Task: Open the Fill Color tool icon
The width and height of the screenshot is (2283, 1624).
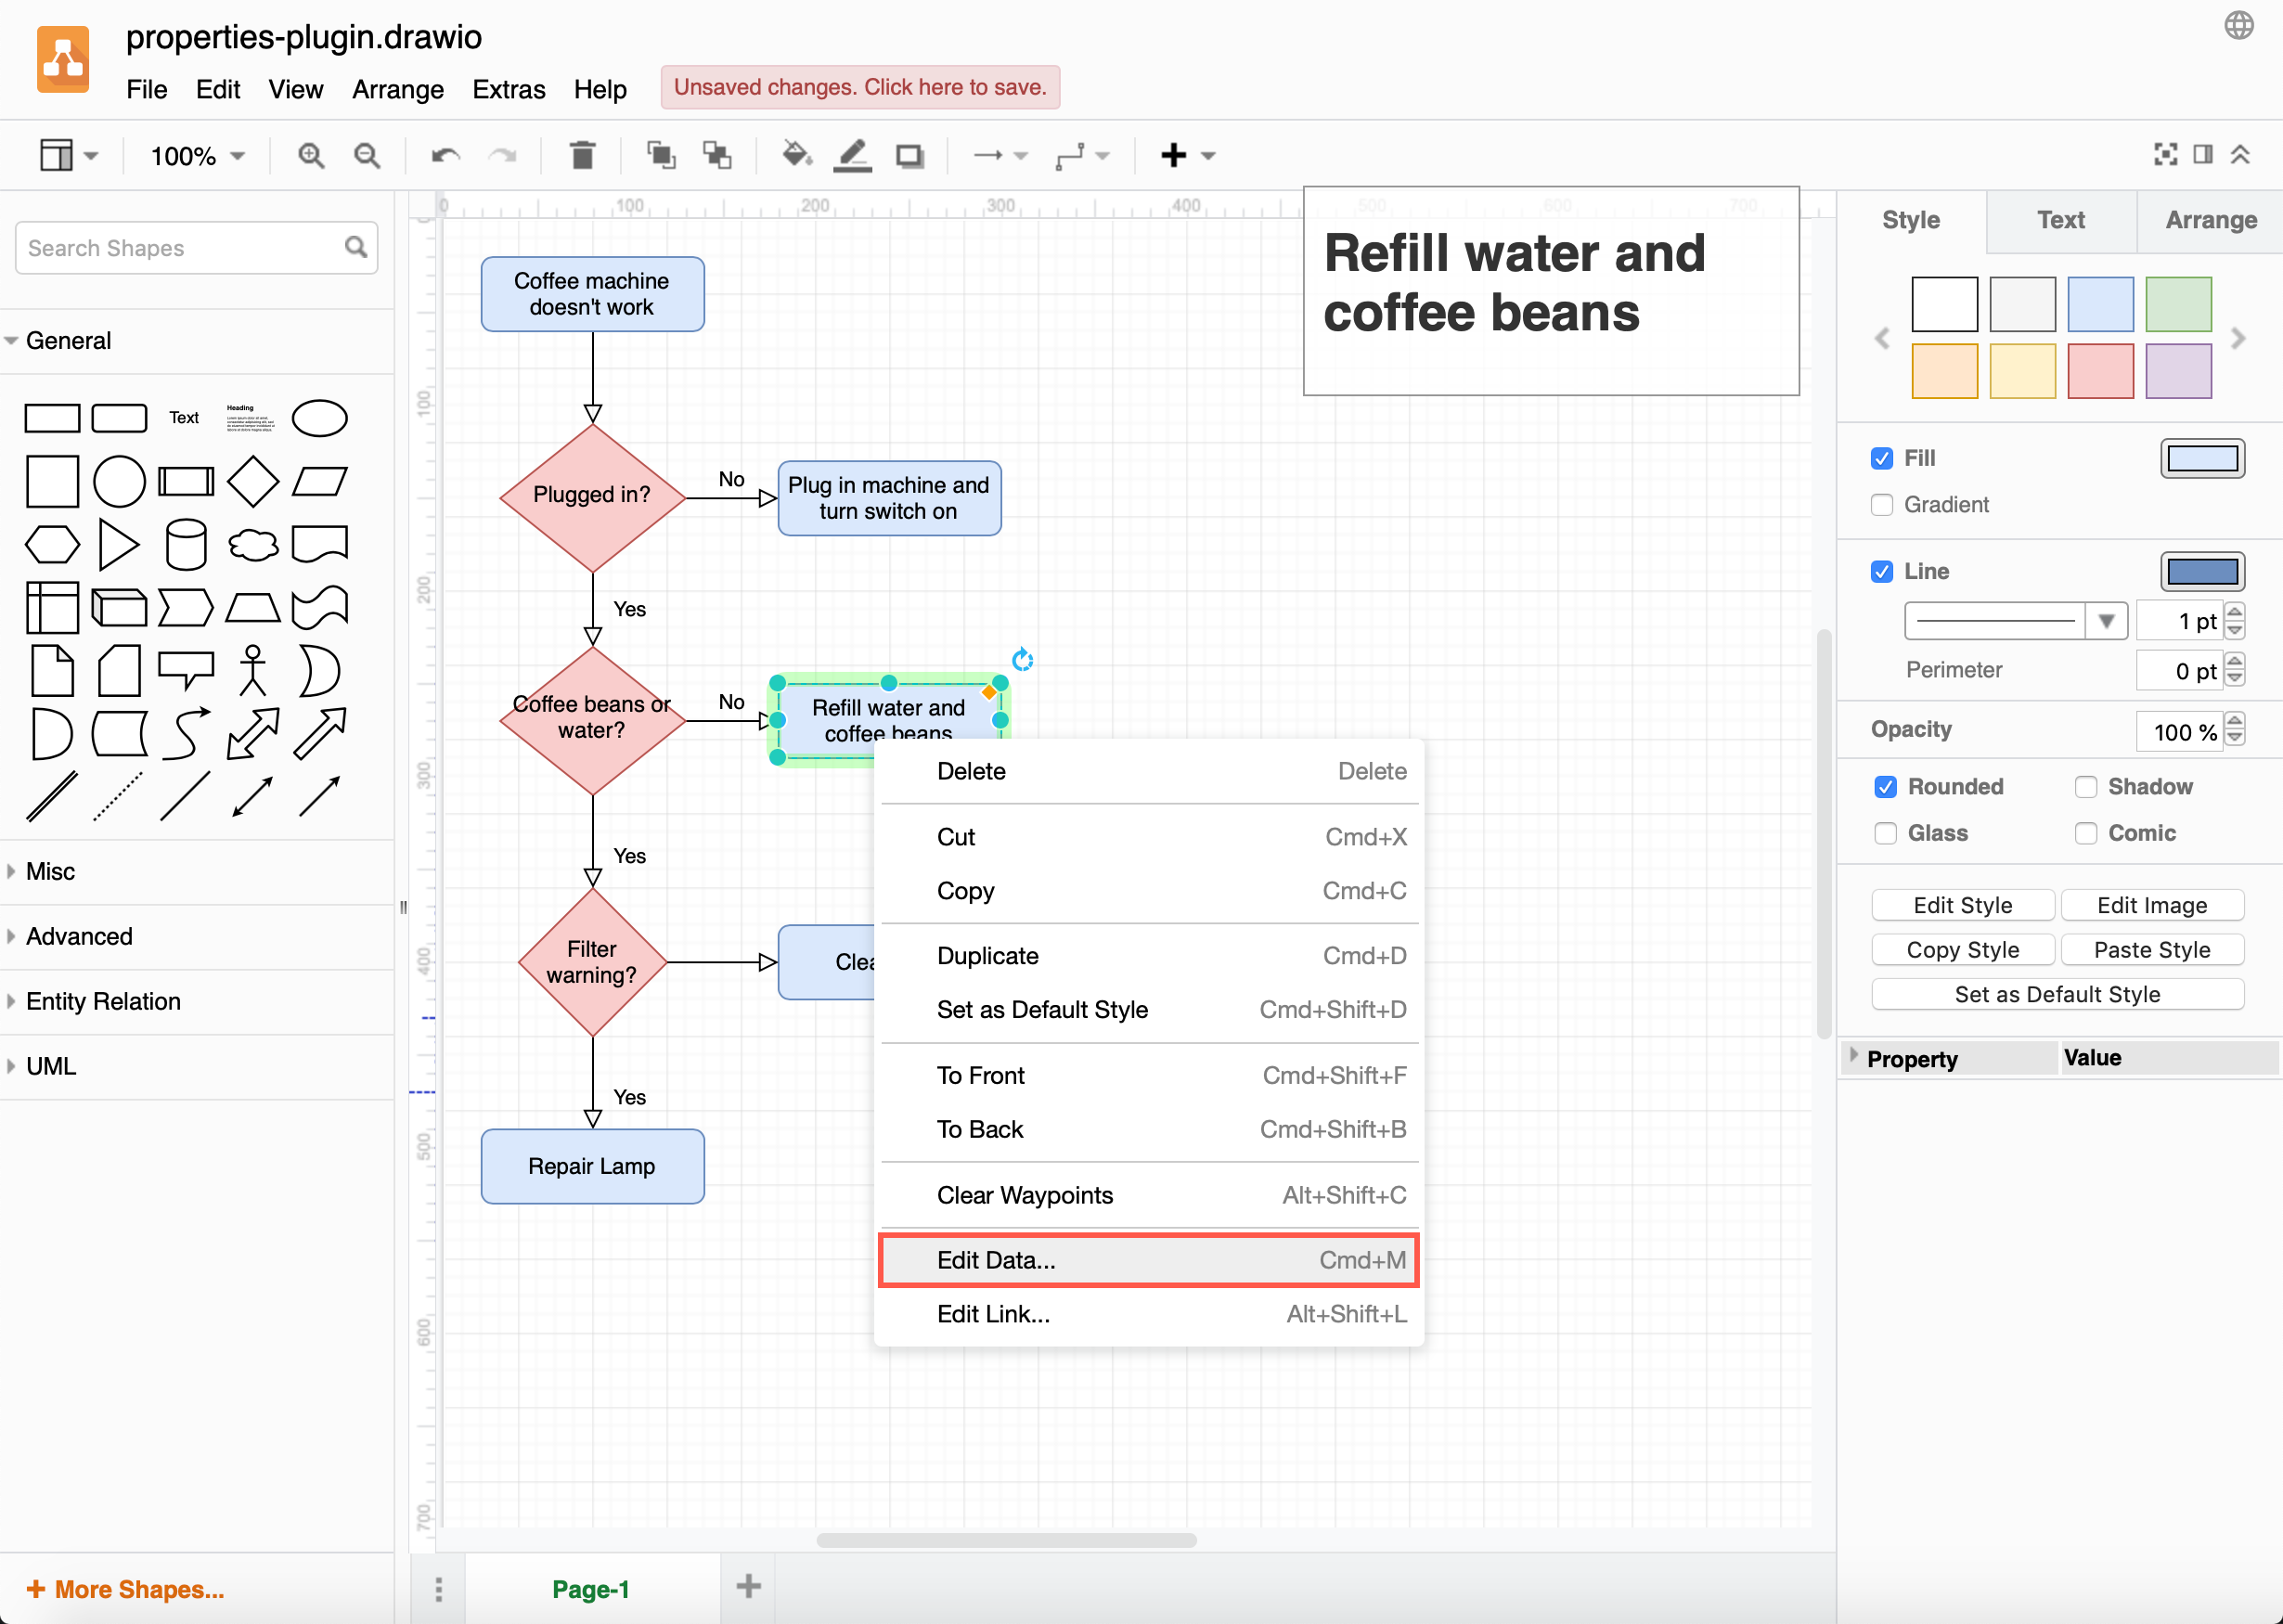Action: 797,155
